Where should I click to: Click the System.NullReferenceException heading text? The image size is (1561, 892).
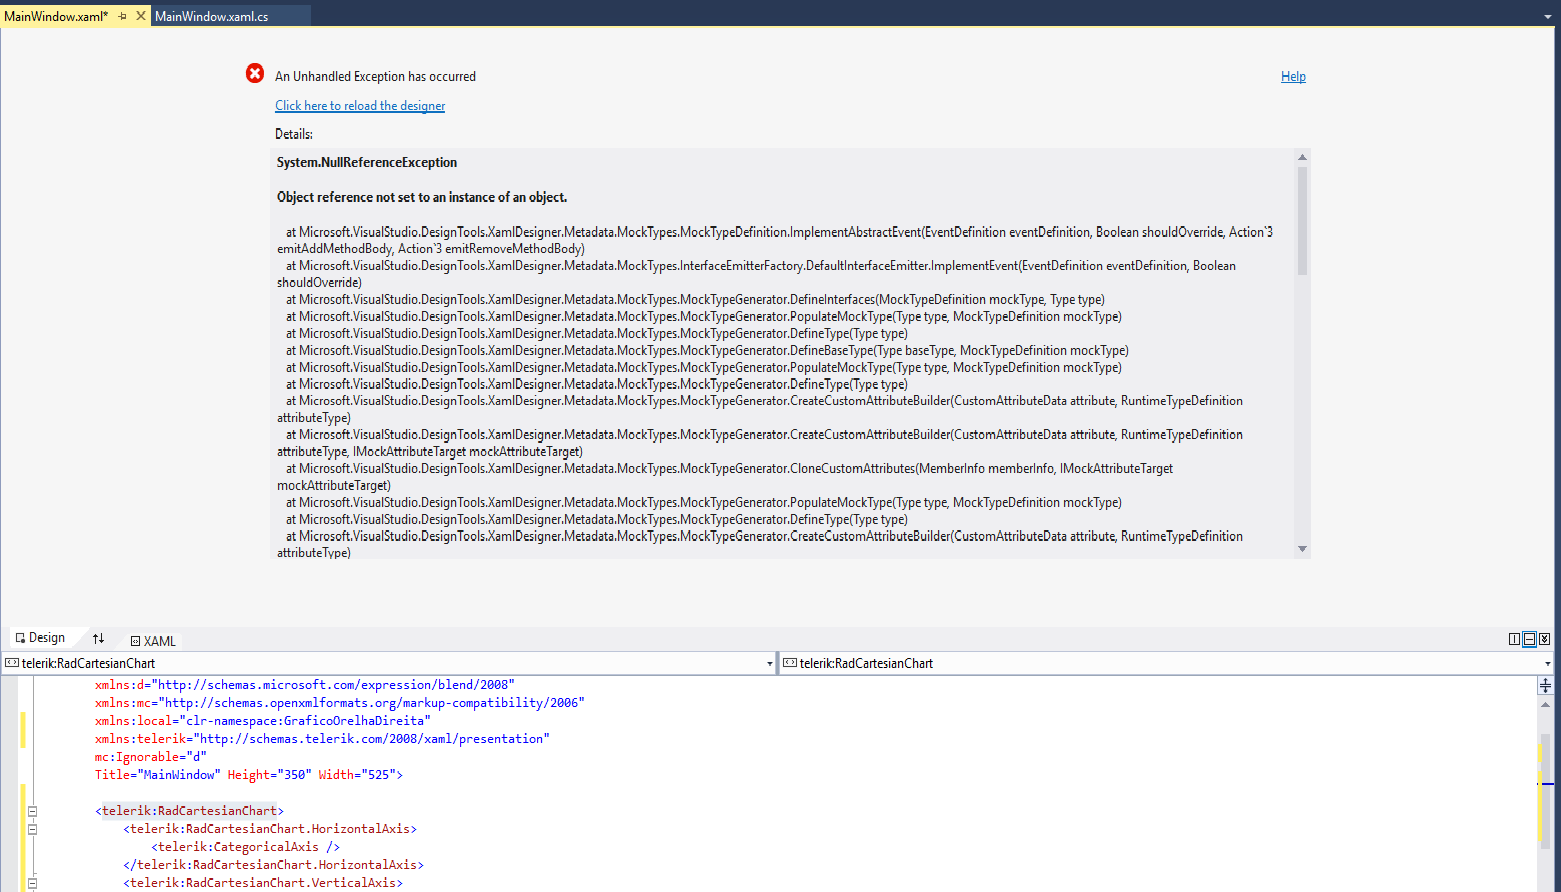point(367,163)
